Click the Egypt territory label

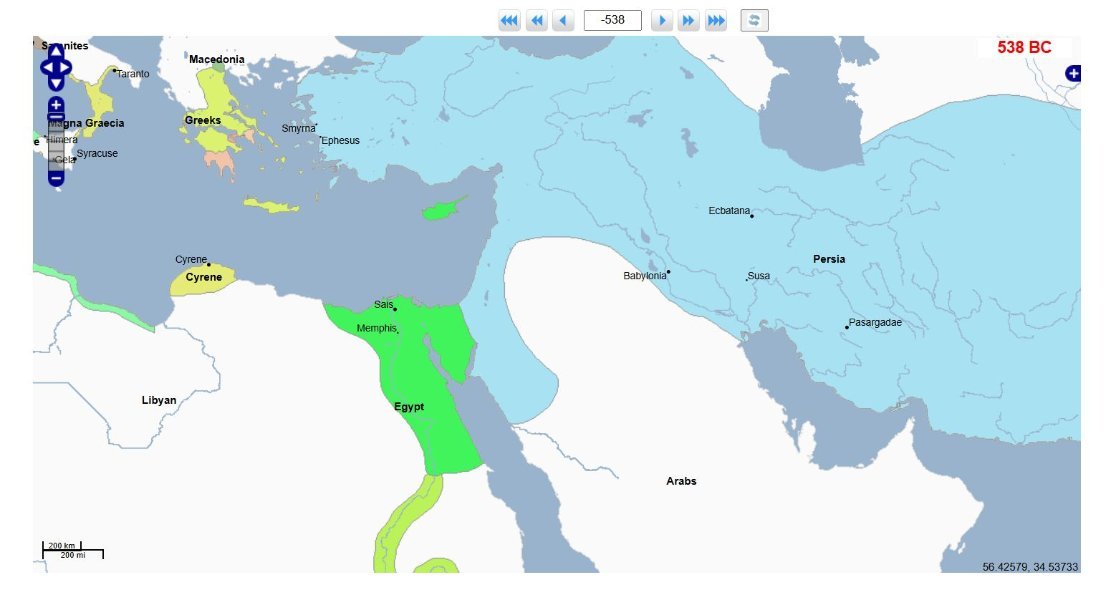click(x=408, y=407)
